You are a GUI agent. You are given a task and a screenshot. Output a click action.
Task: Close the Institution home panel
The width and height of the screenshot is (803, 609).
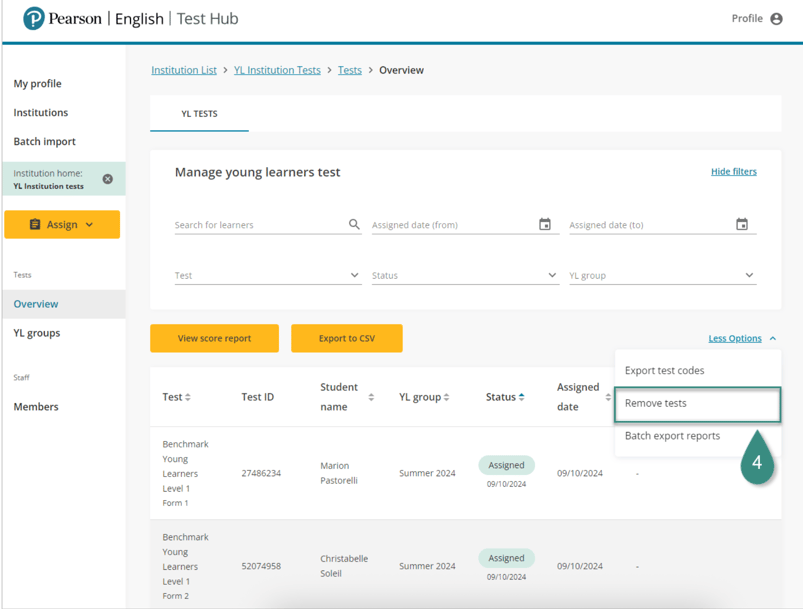pyautogui.click(x=108, y=179)
